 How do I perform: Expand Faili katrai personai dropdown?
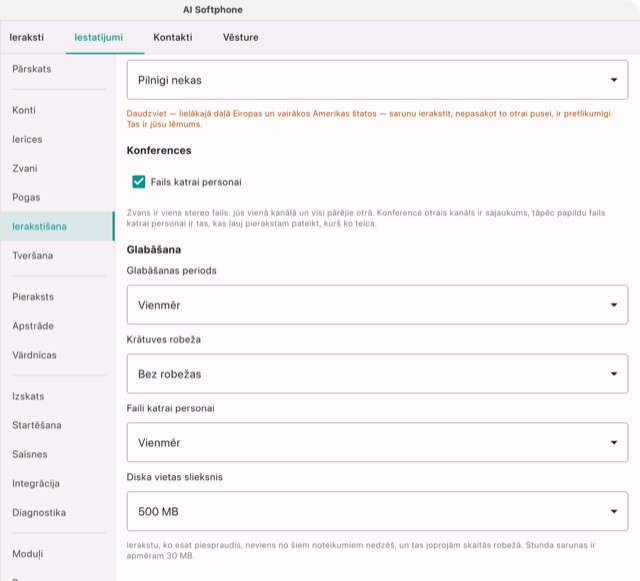(x=377, y=442)
